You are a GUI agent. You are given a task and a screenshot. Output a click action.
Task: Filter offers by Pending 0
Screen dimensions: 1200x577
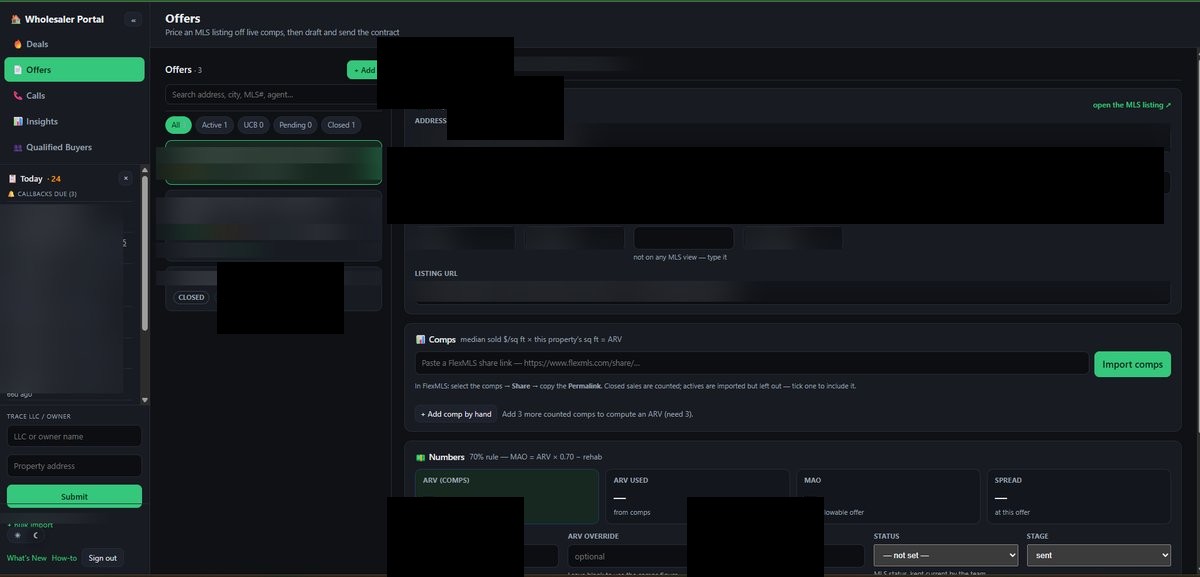296,125
